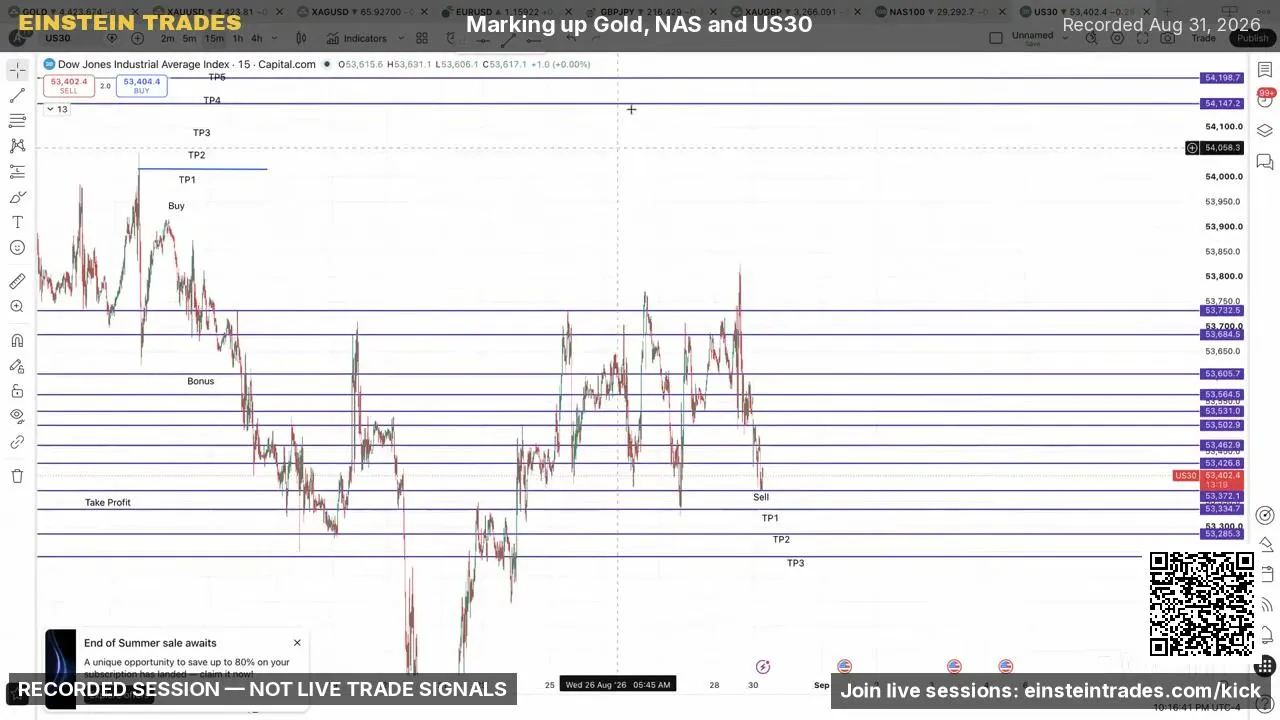Select the 4h timeframe
The image size is (1280, 720).
257,38
